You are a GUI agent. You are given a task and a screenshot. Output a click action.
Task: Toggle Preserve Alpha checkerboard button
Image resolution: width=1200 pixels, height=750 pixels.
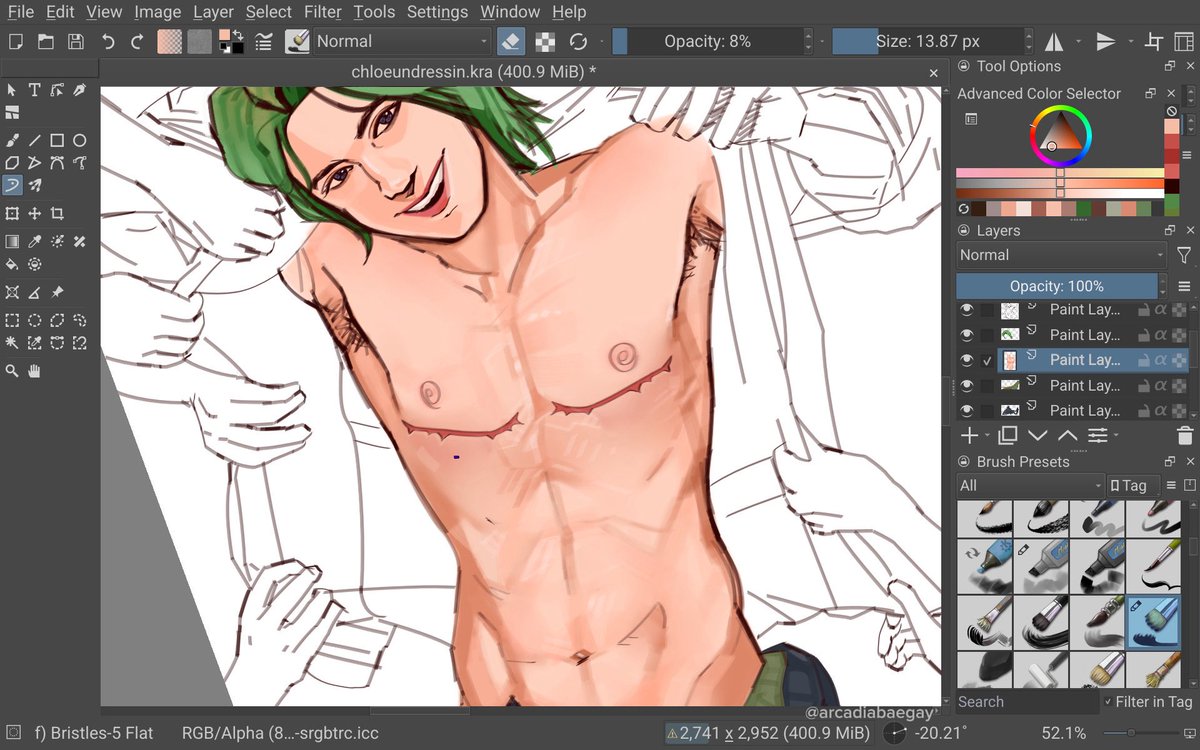(545, 41)
